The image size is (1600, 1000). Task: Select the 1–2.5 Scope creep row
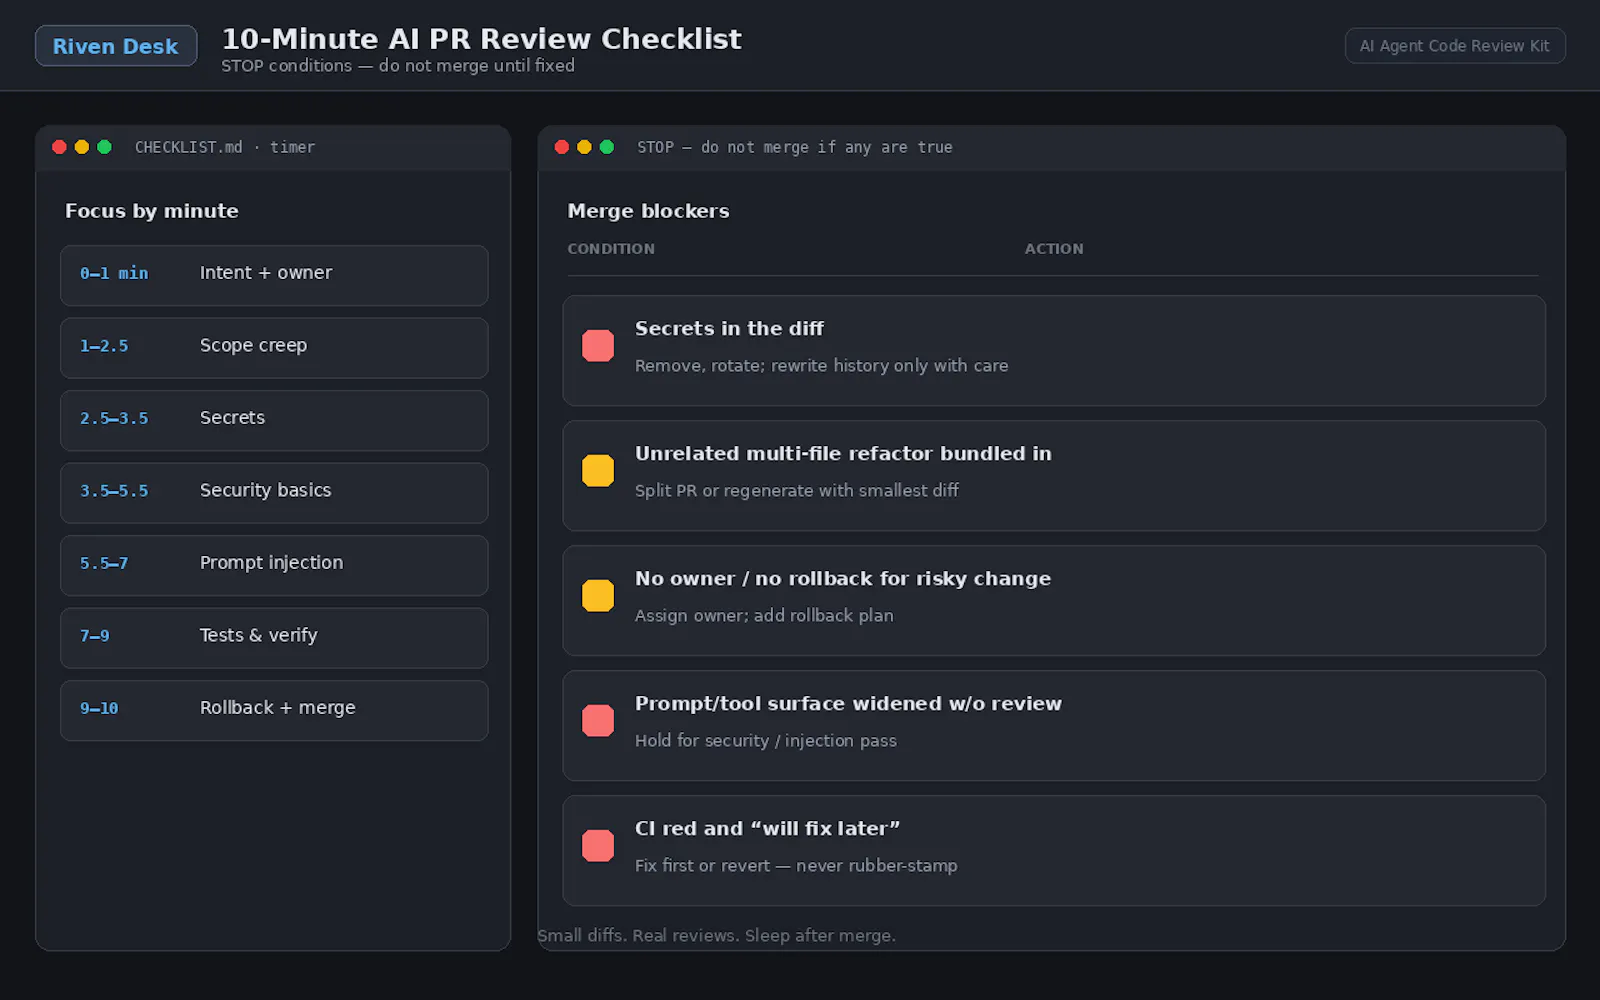274,348
